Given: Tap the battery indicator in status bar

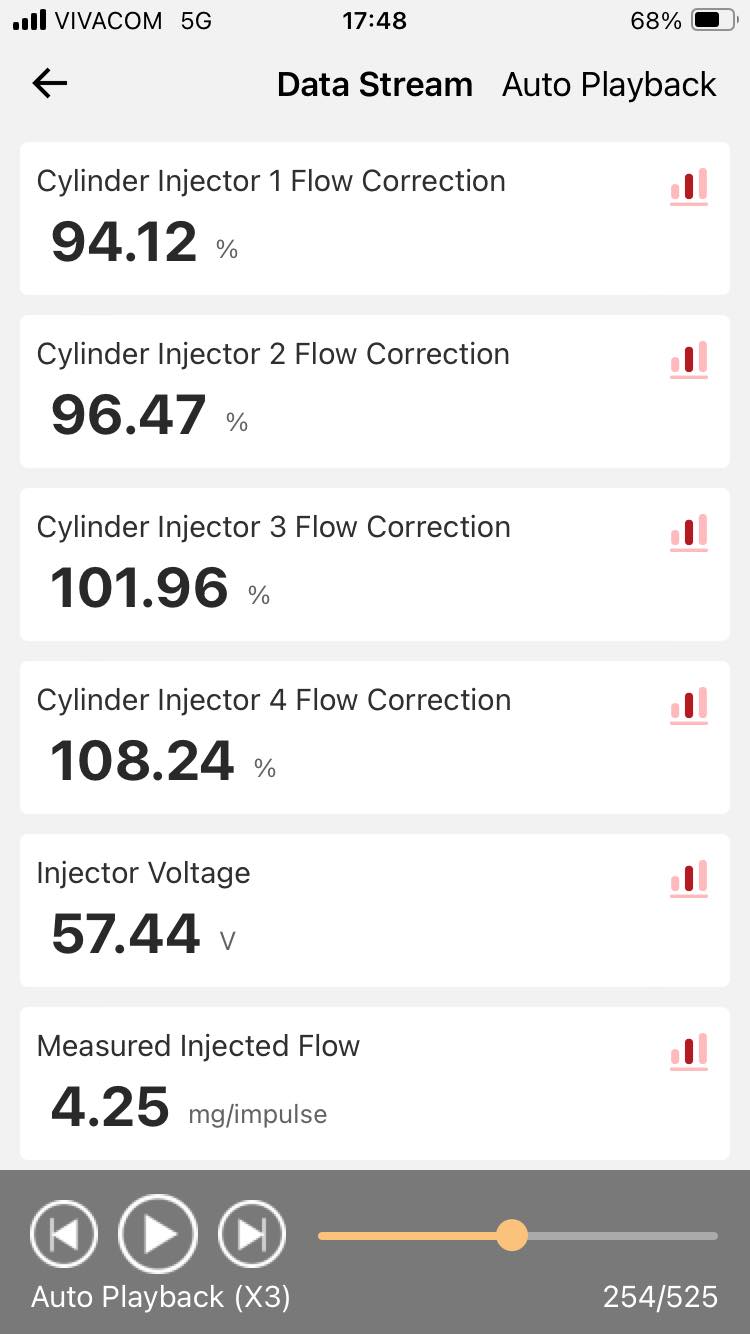Looking at the screenshot, I should tap(714, 20).
